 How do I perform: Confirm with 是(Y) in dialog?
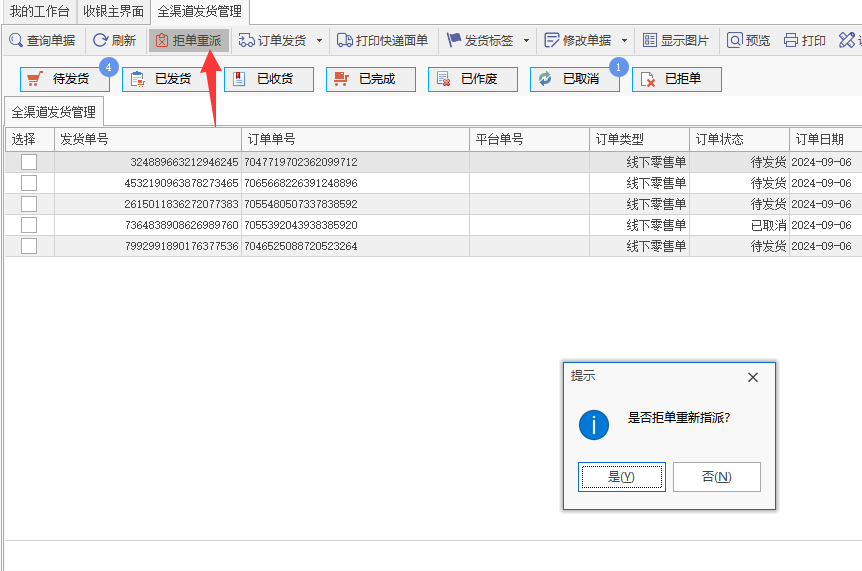(622, 476)
